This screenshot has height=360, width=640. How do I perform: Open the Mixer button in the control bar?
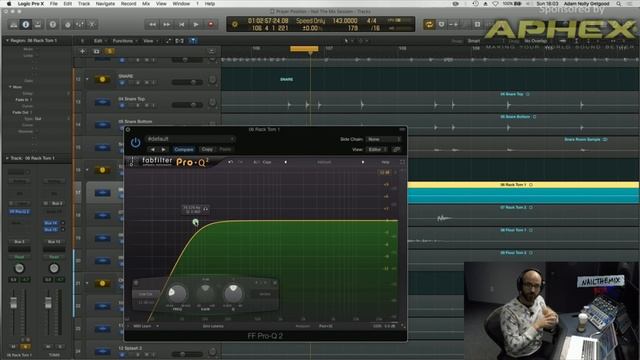pyautogui.click(x=80, y=24)
